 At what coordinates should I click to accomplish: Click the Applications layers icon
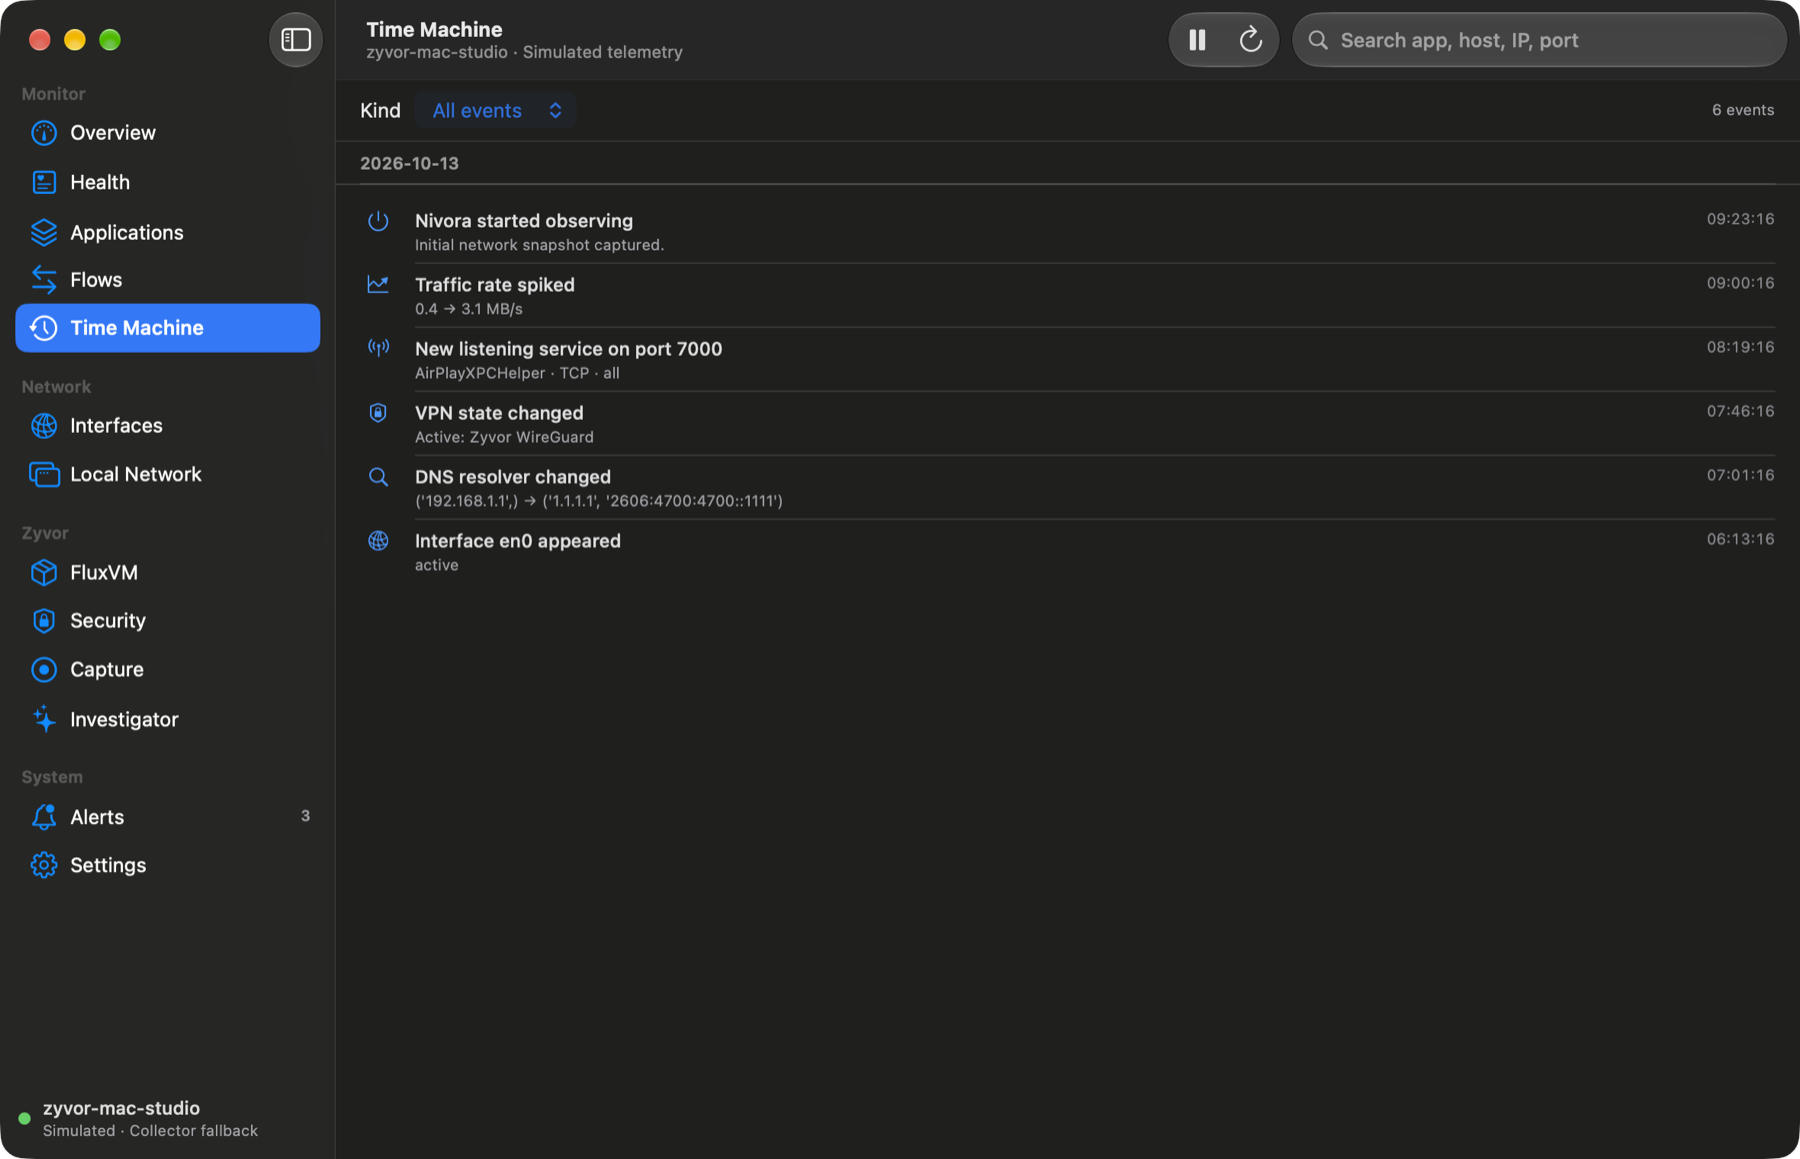[x=44, y=232]
